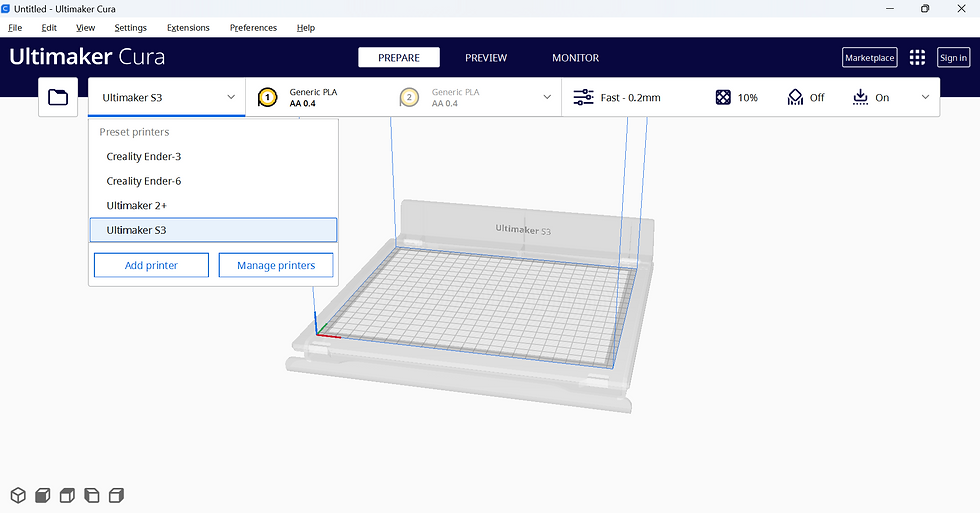Click the support Off icon
The height and width of the screenshot is (513, 980).
point(795,97)
